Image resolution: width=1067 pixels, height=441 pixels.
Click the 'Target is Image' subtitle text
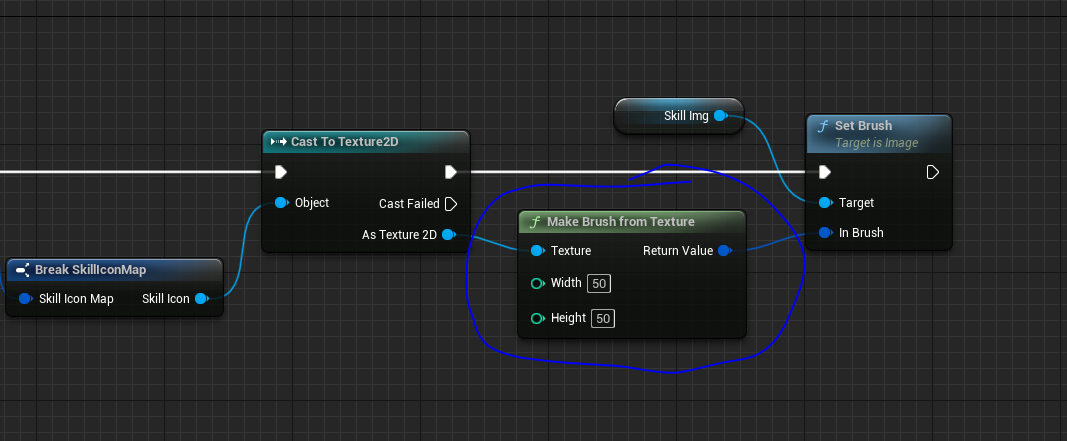(876, 143)
